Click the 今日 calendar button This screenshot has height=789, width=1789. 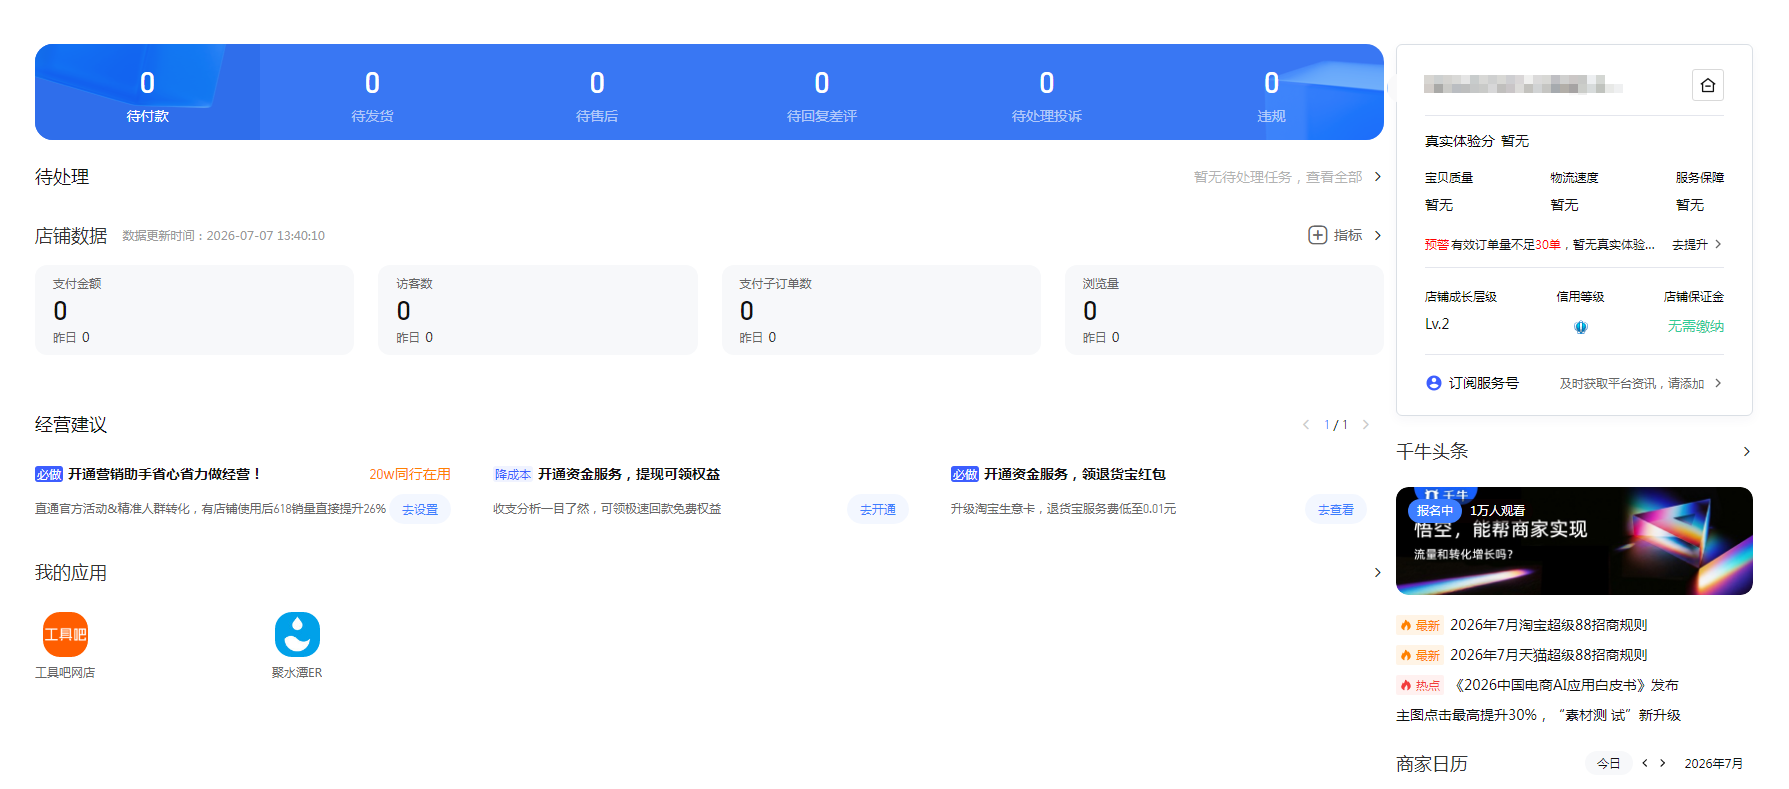pyautogui.click(x=1608, y=763)
